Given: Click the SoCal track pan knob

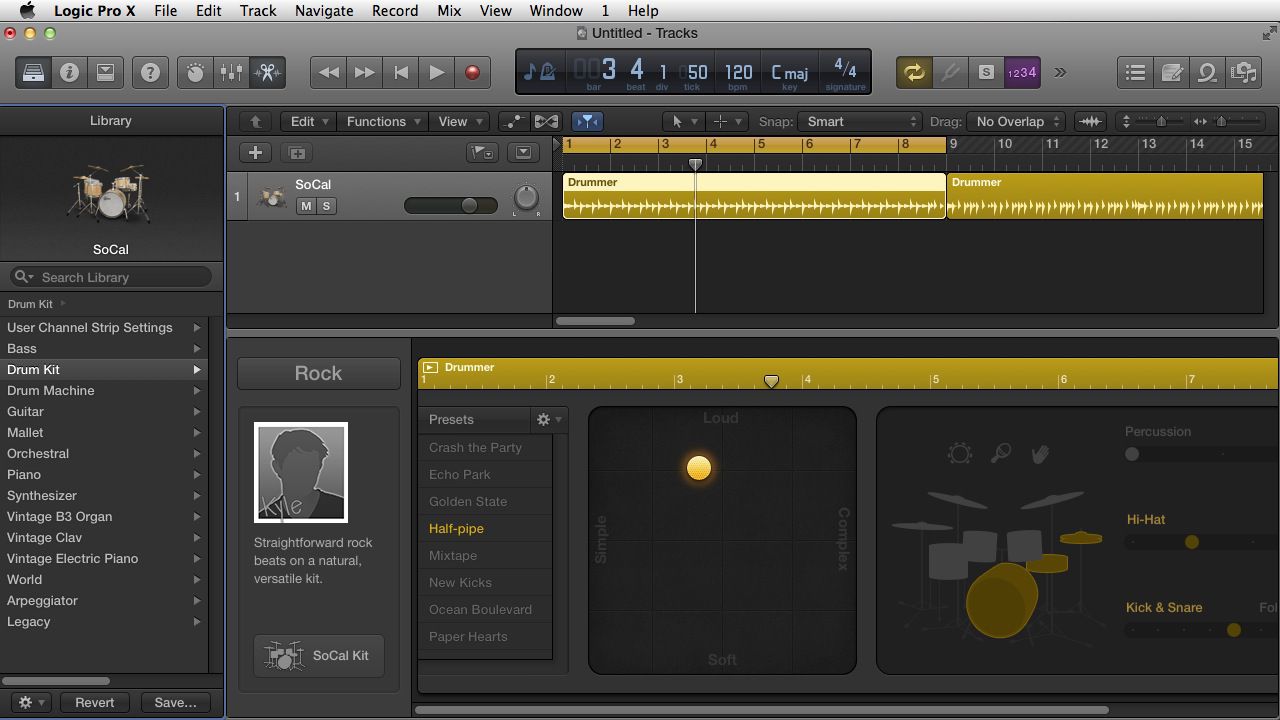Looking at the screenshot, I should point(525,198).
